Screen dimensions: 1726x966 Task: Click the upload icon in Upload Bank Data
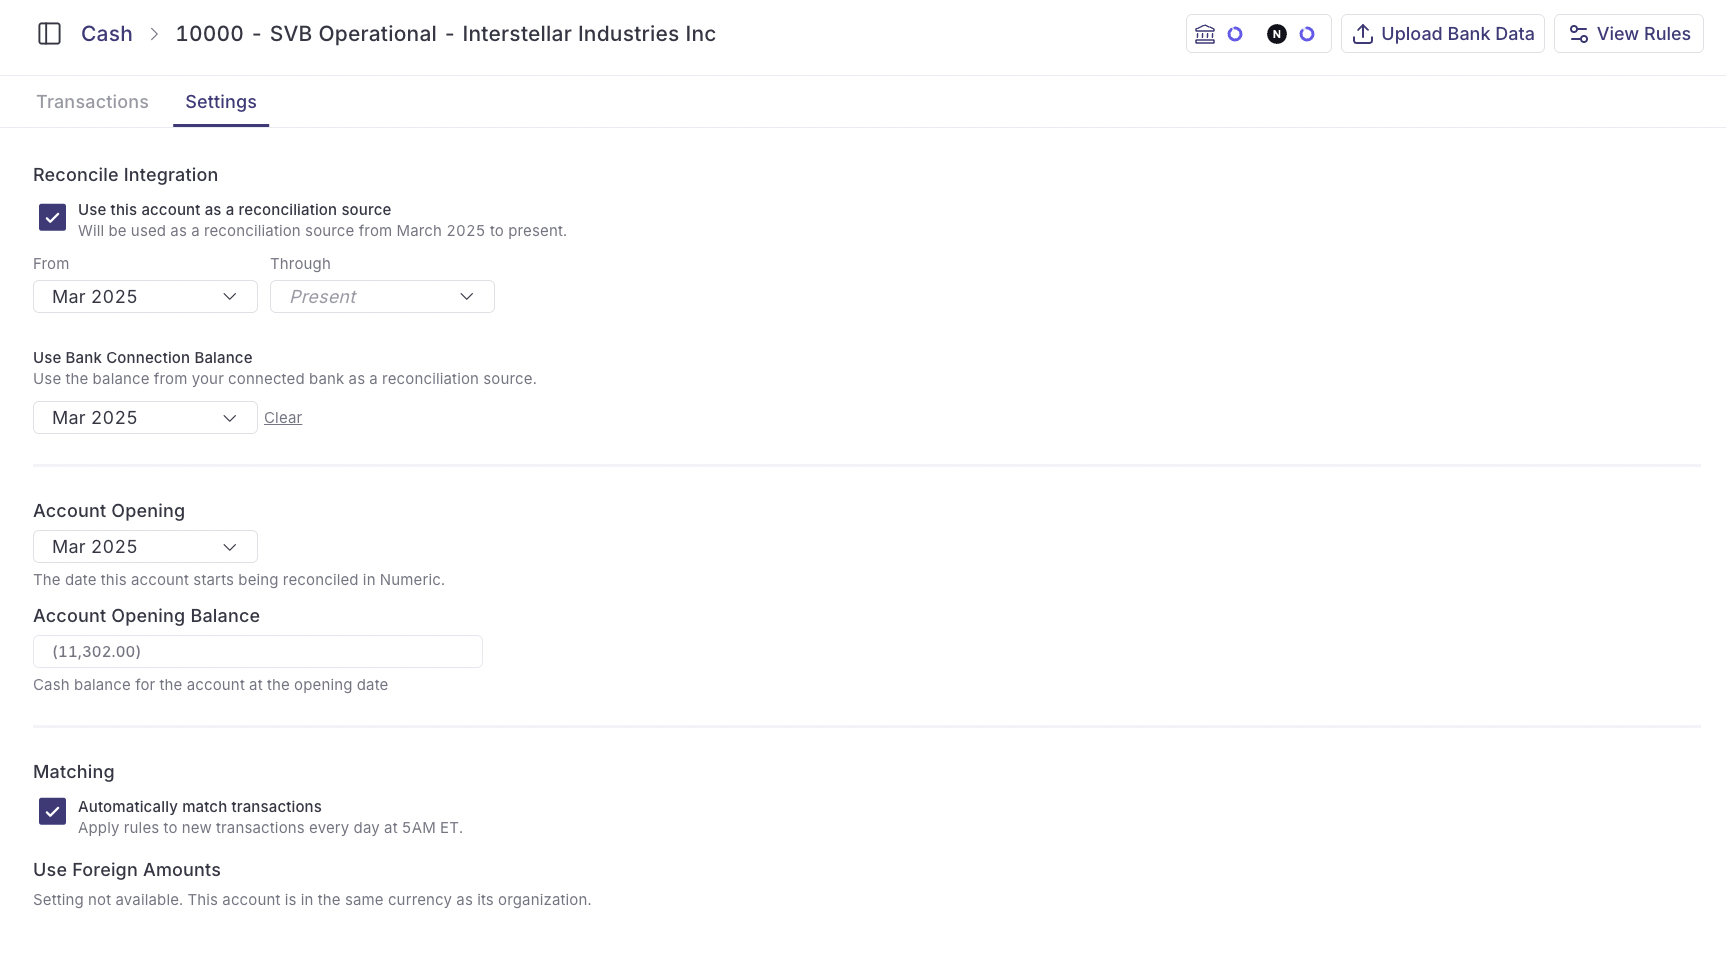[1362, 34]
